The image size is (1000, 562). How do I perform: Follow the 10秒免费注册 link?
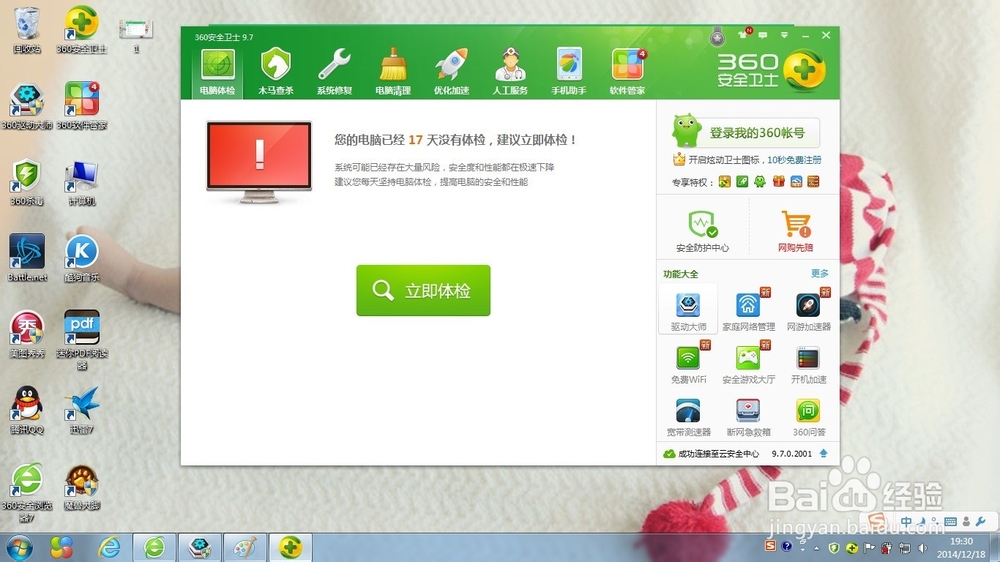[x=794, y=160]
